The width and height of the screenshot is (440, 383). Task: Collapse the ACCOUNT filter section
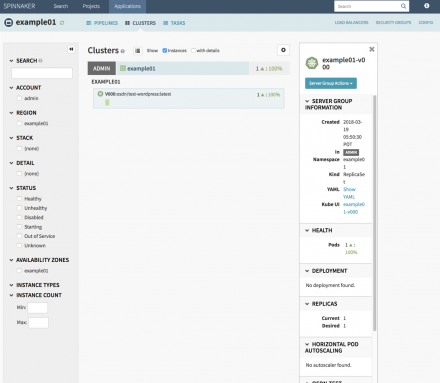pyautogui.click(x=25, y=88)
